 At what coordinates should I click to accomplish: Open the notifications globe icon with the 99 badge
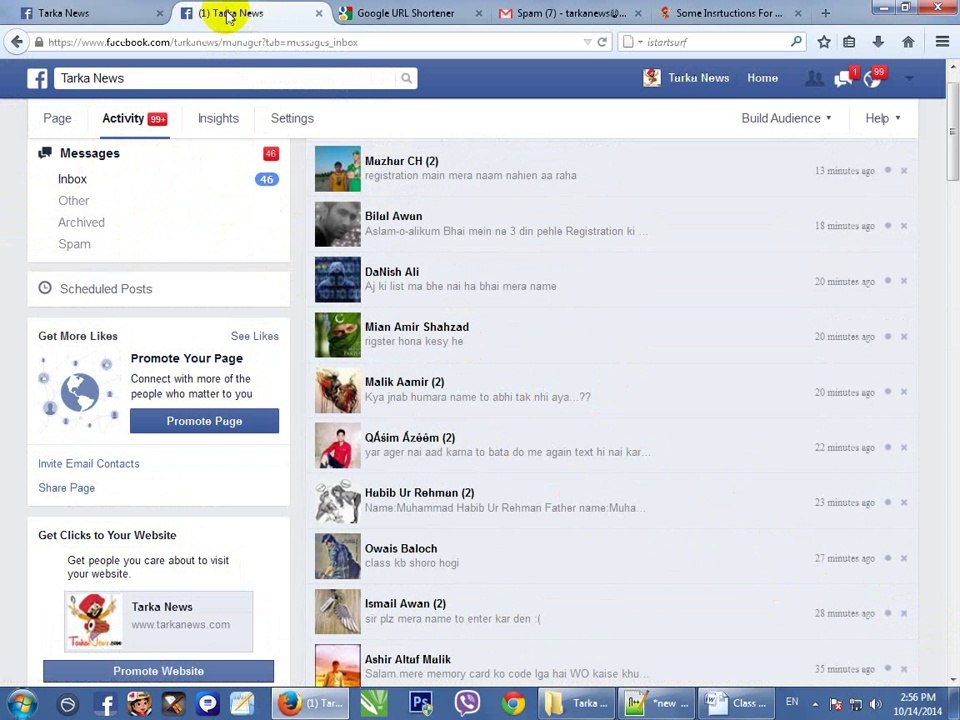pos(872,78)
